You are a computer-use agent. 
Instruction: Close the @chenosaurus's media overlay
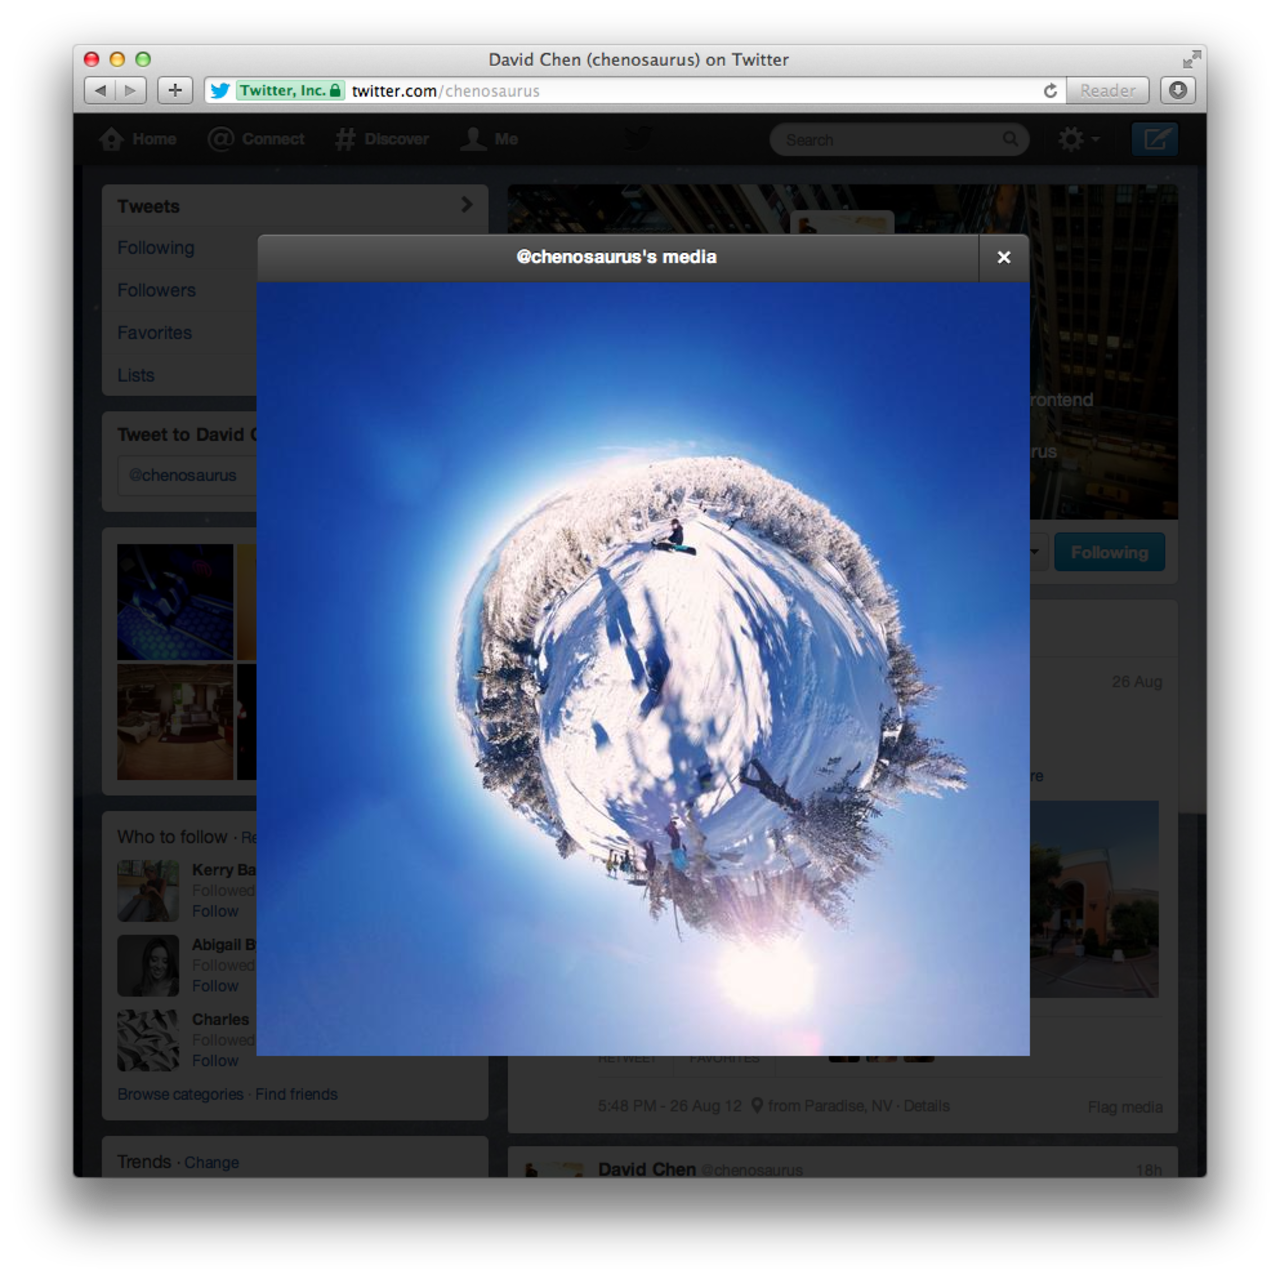click(1003, 258)
